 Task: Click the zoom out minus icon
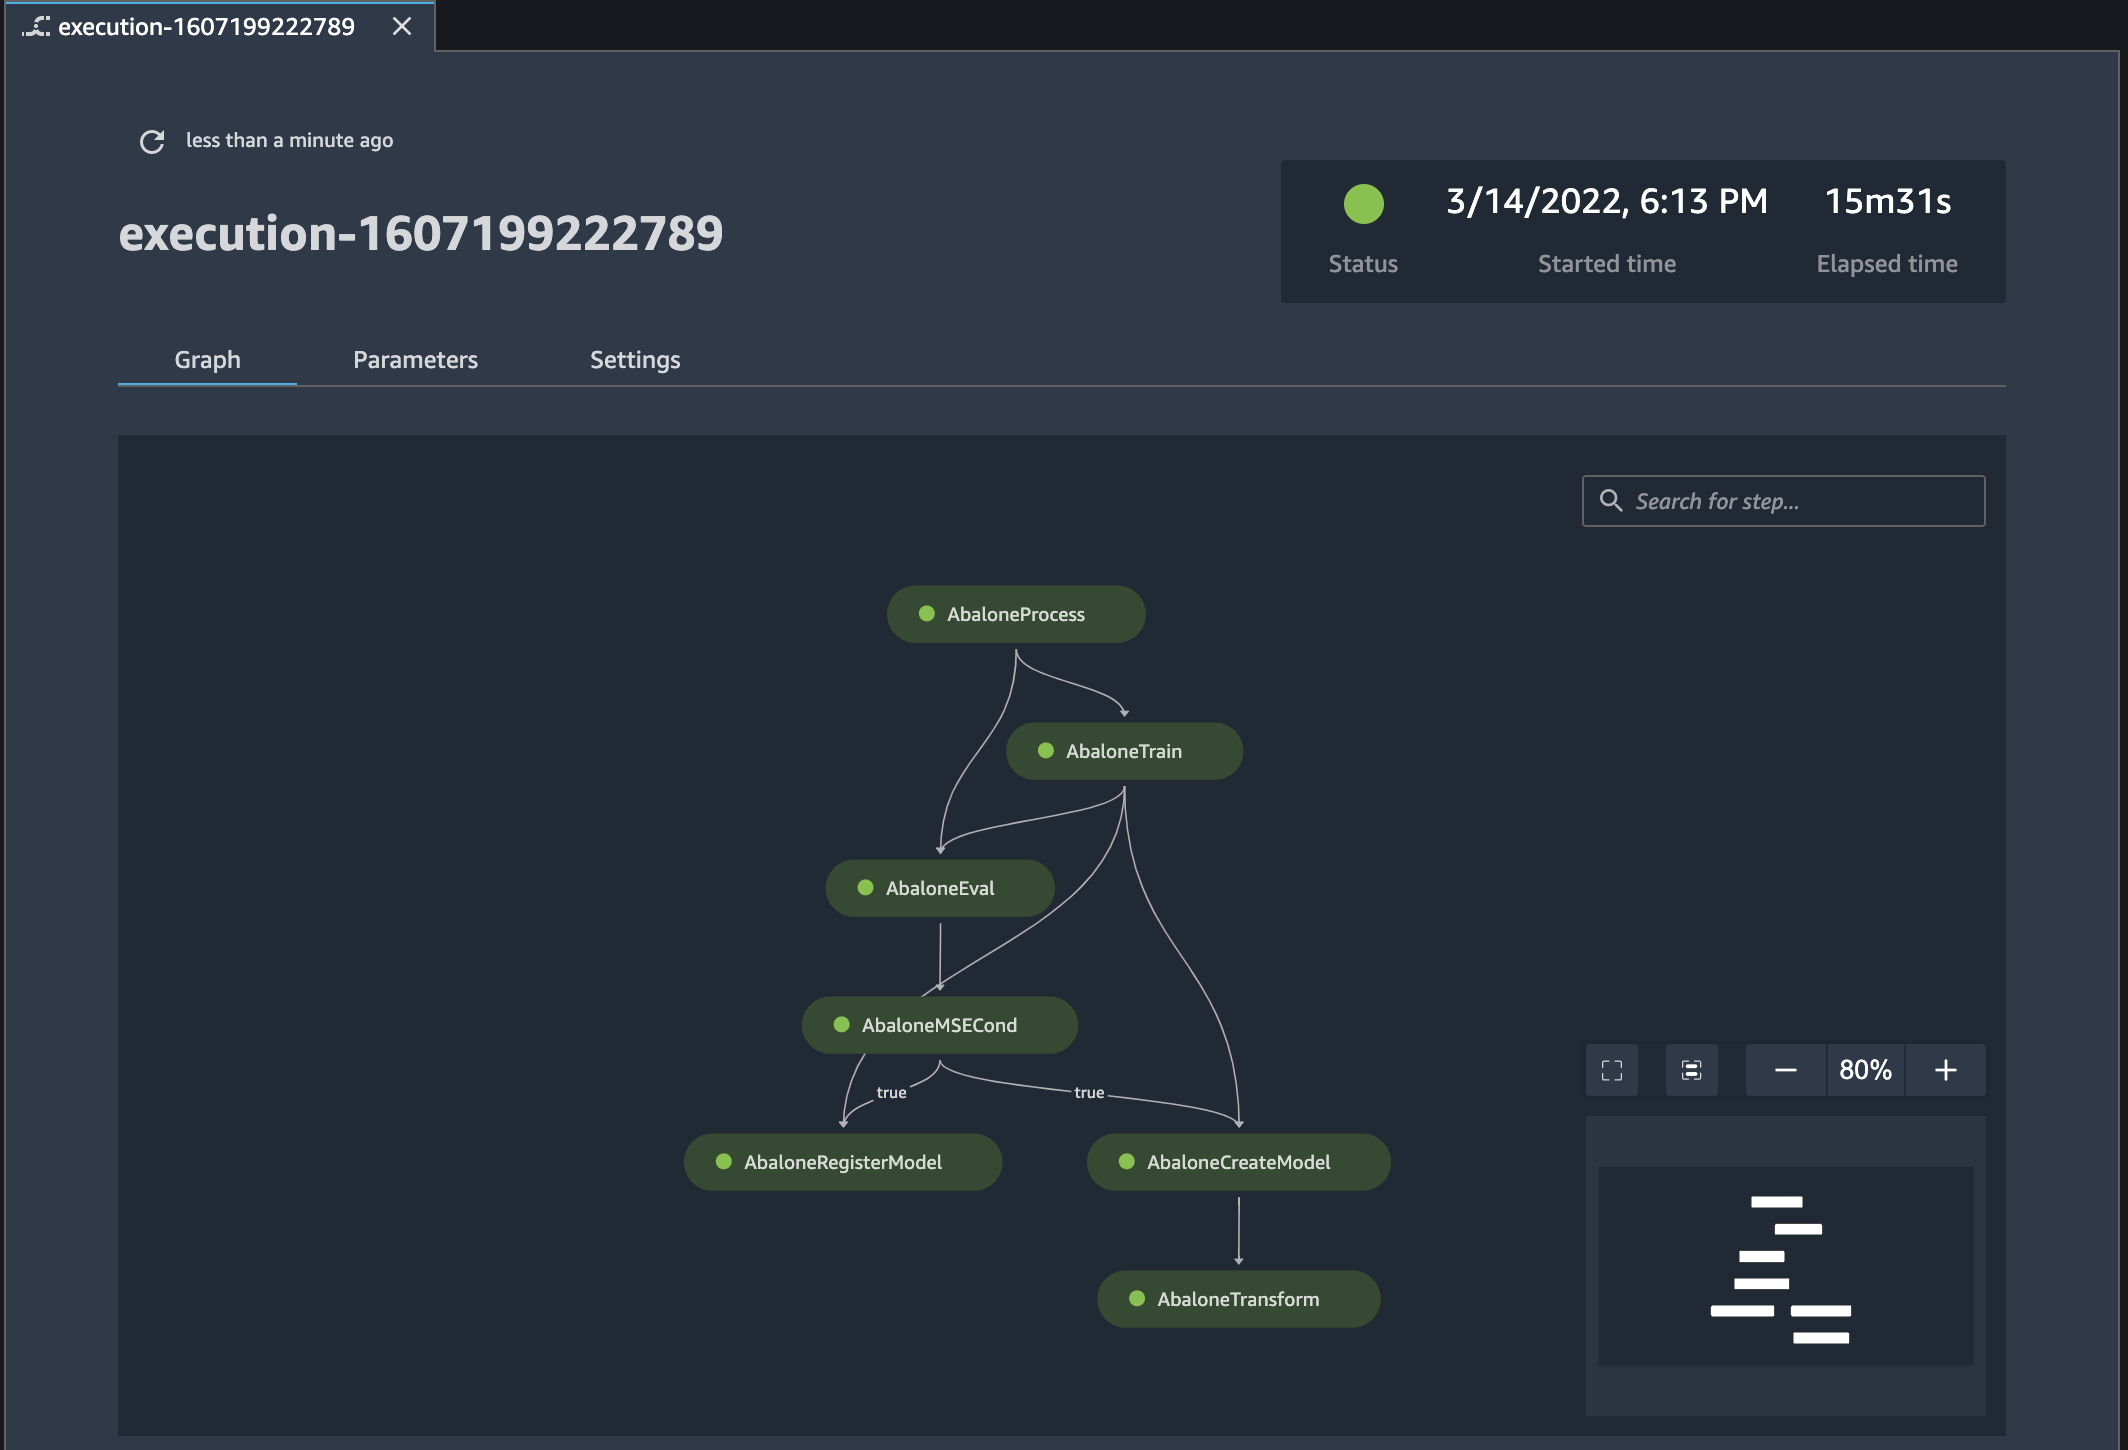coord(1787,1069)
